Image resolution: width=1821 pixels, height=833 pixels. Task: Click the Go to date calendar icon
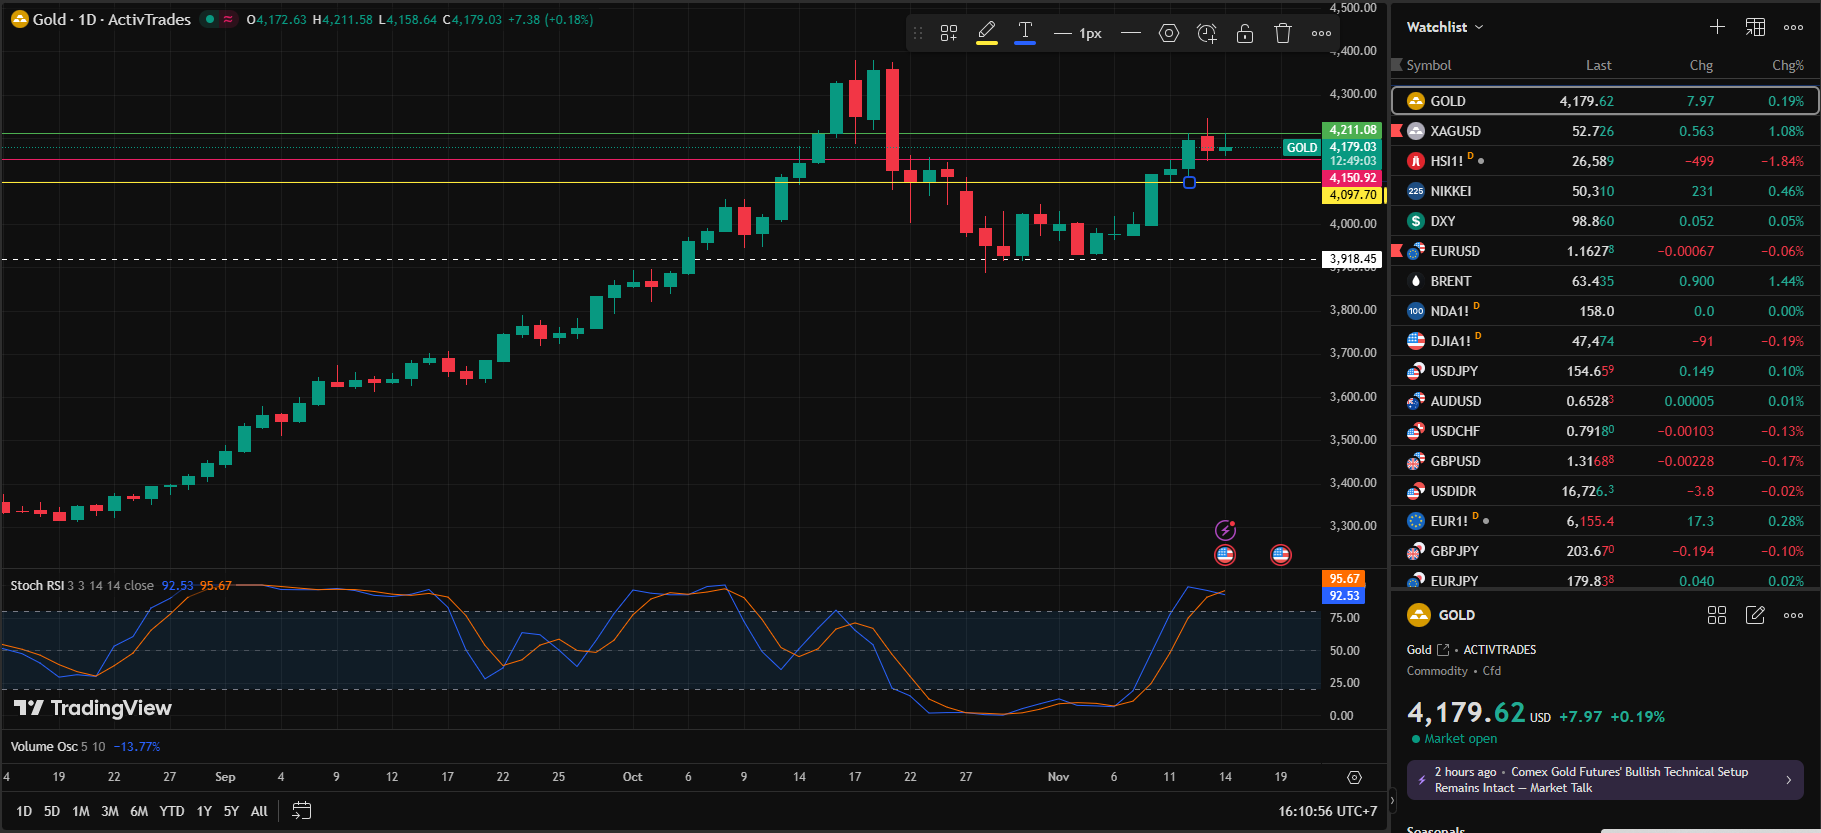(x=301, y=810)
